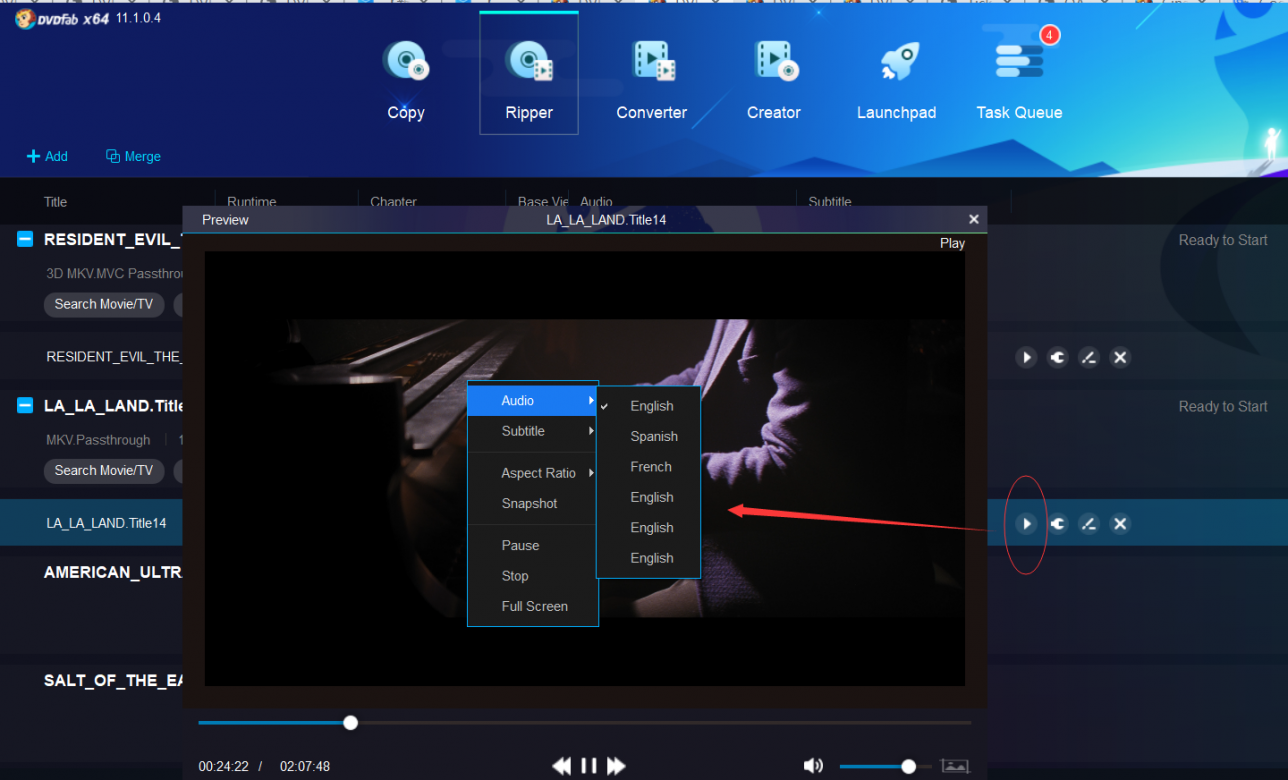Click the DVDFab logo icon
The width and height of the screenshot is (1288, 780).
click(24, 18)
